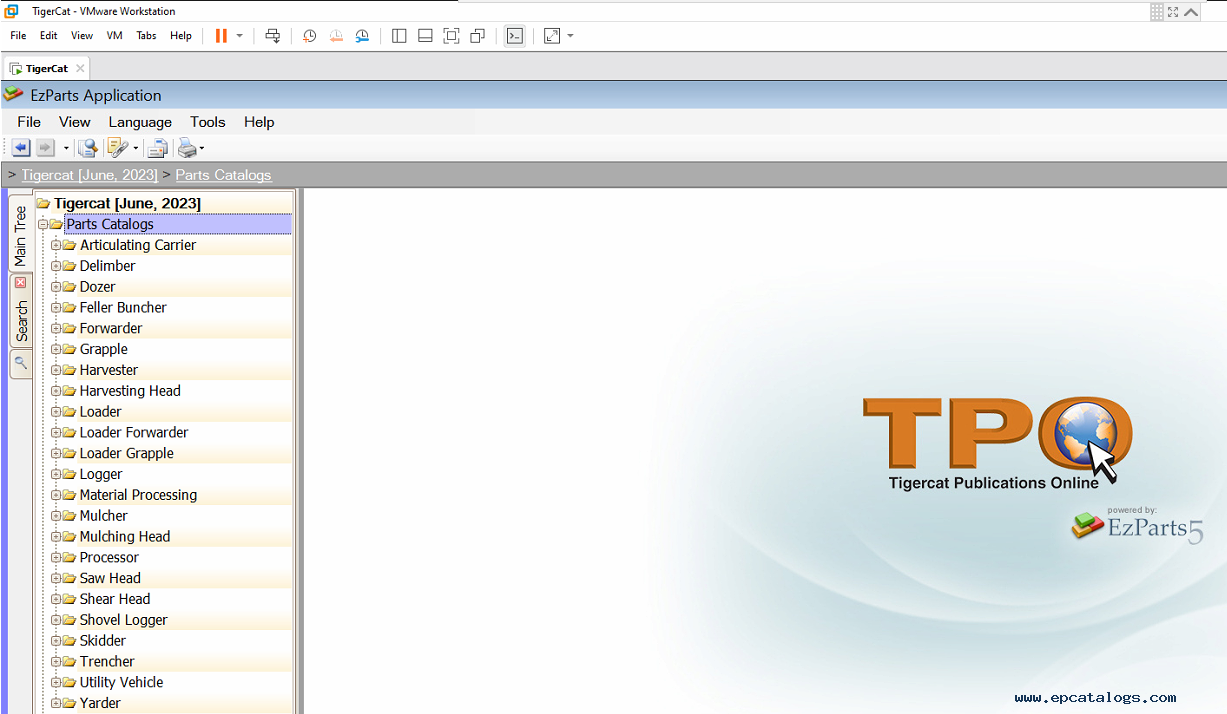
Task: Click the VMware console view icon
Action: pos(514,36)
